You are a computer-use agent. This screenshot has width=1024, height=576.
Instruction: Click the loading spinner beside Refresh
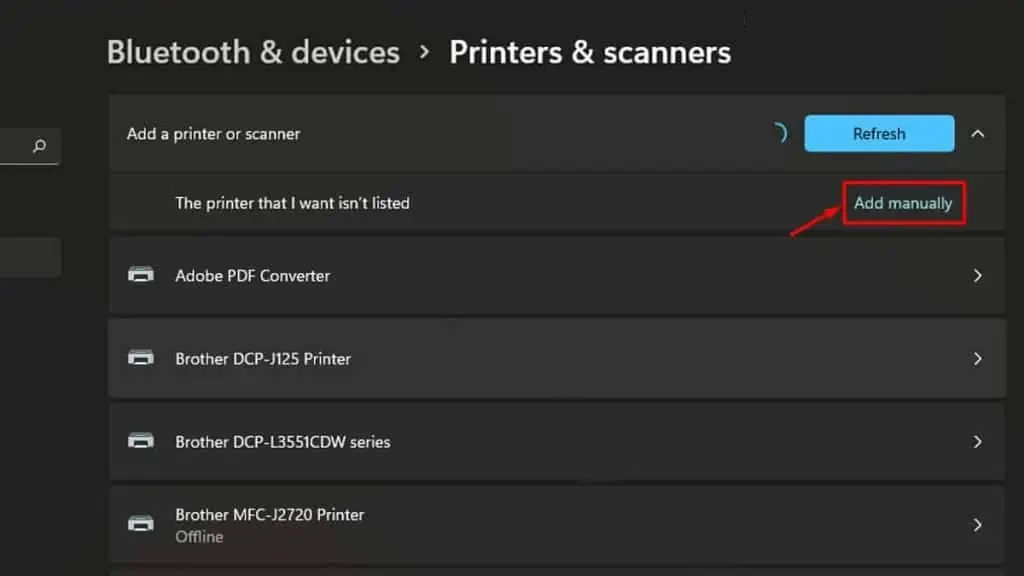[780, 133]
